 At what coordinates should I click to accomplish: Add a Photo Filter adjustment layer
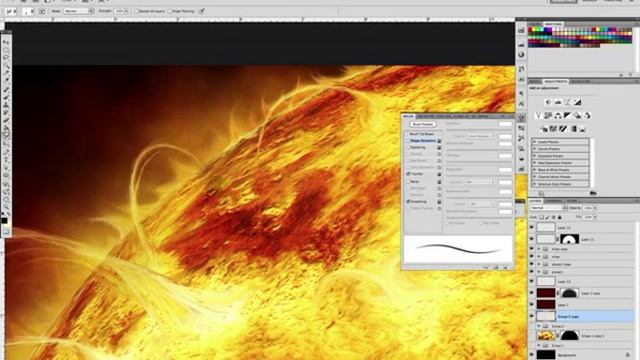(x=578, y=116)
